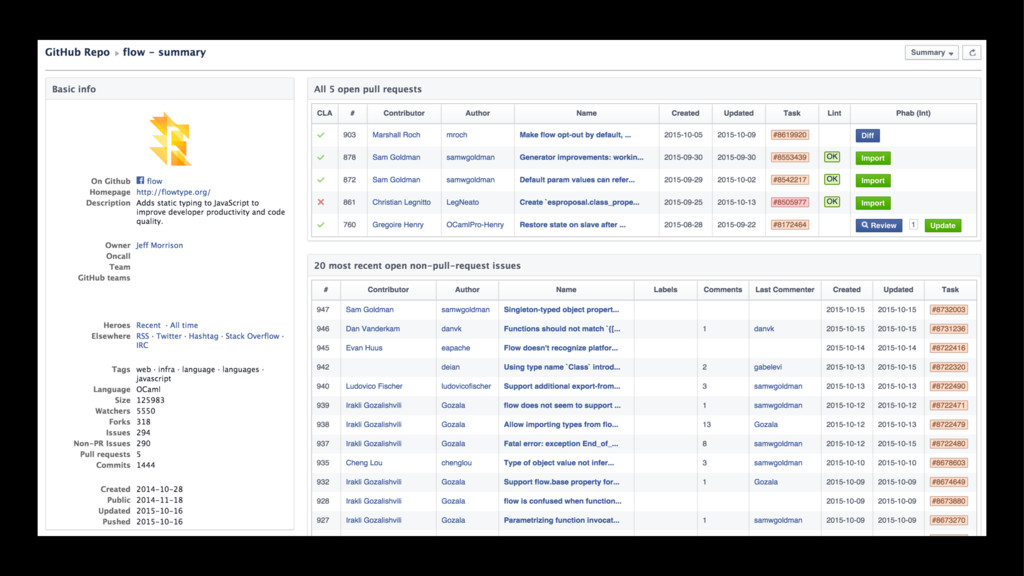Click GitHub Repo breadcrumb
The image size is (1024, 576).
[x=77, y=52]
